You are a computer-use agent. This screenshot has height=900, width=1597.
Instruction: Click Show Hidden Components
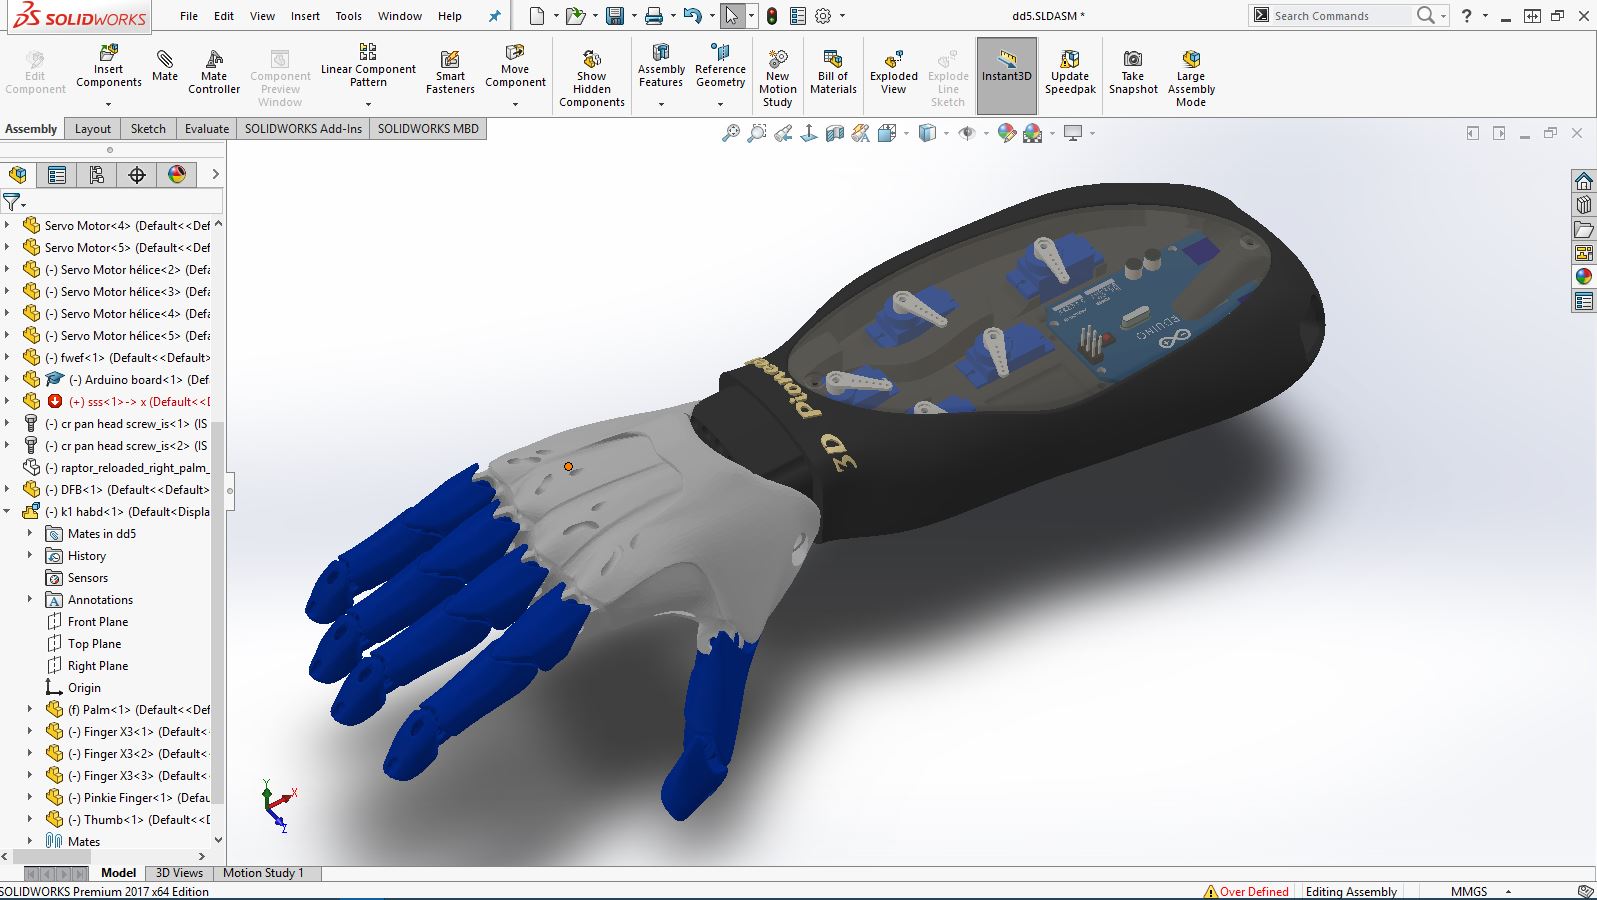click(591, 78)
